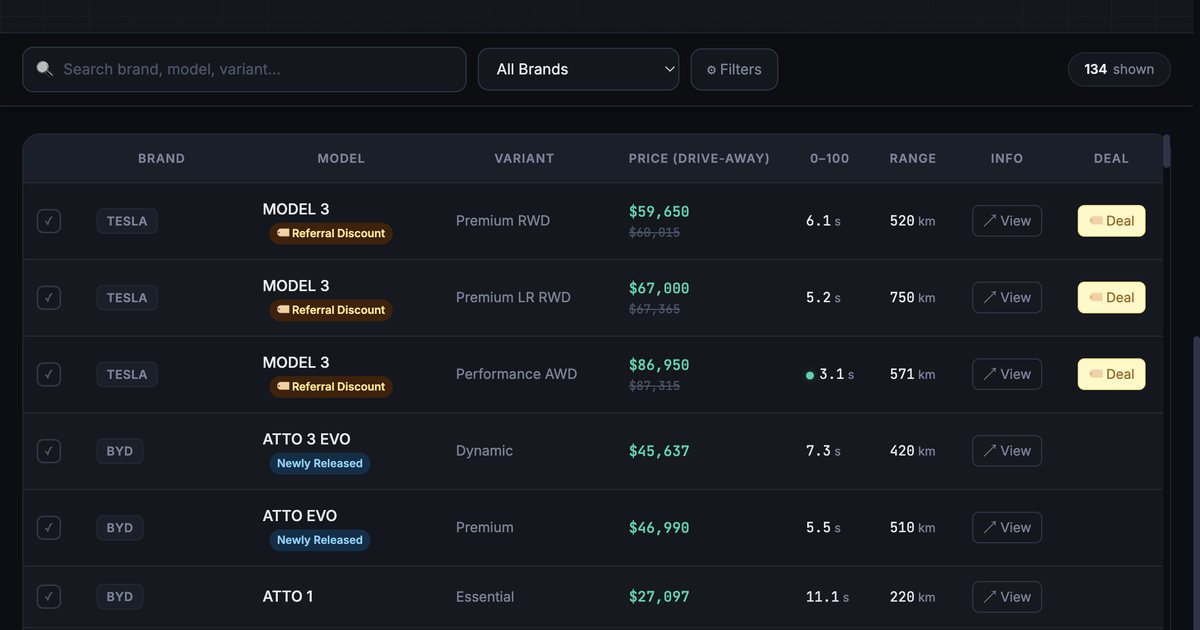Viewport: 1200px width, 630px height.
Task: Click the 11.1 s acceleration value
Action: (827, 597)
